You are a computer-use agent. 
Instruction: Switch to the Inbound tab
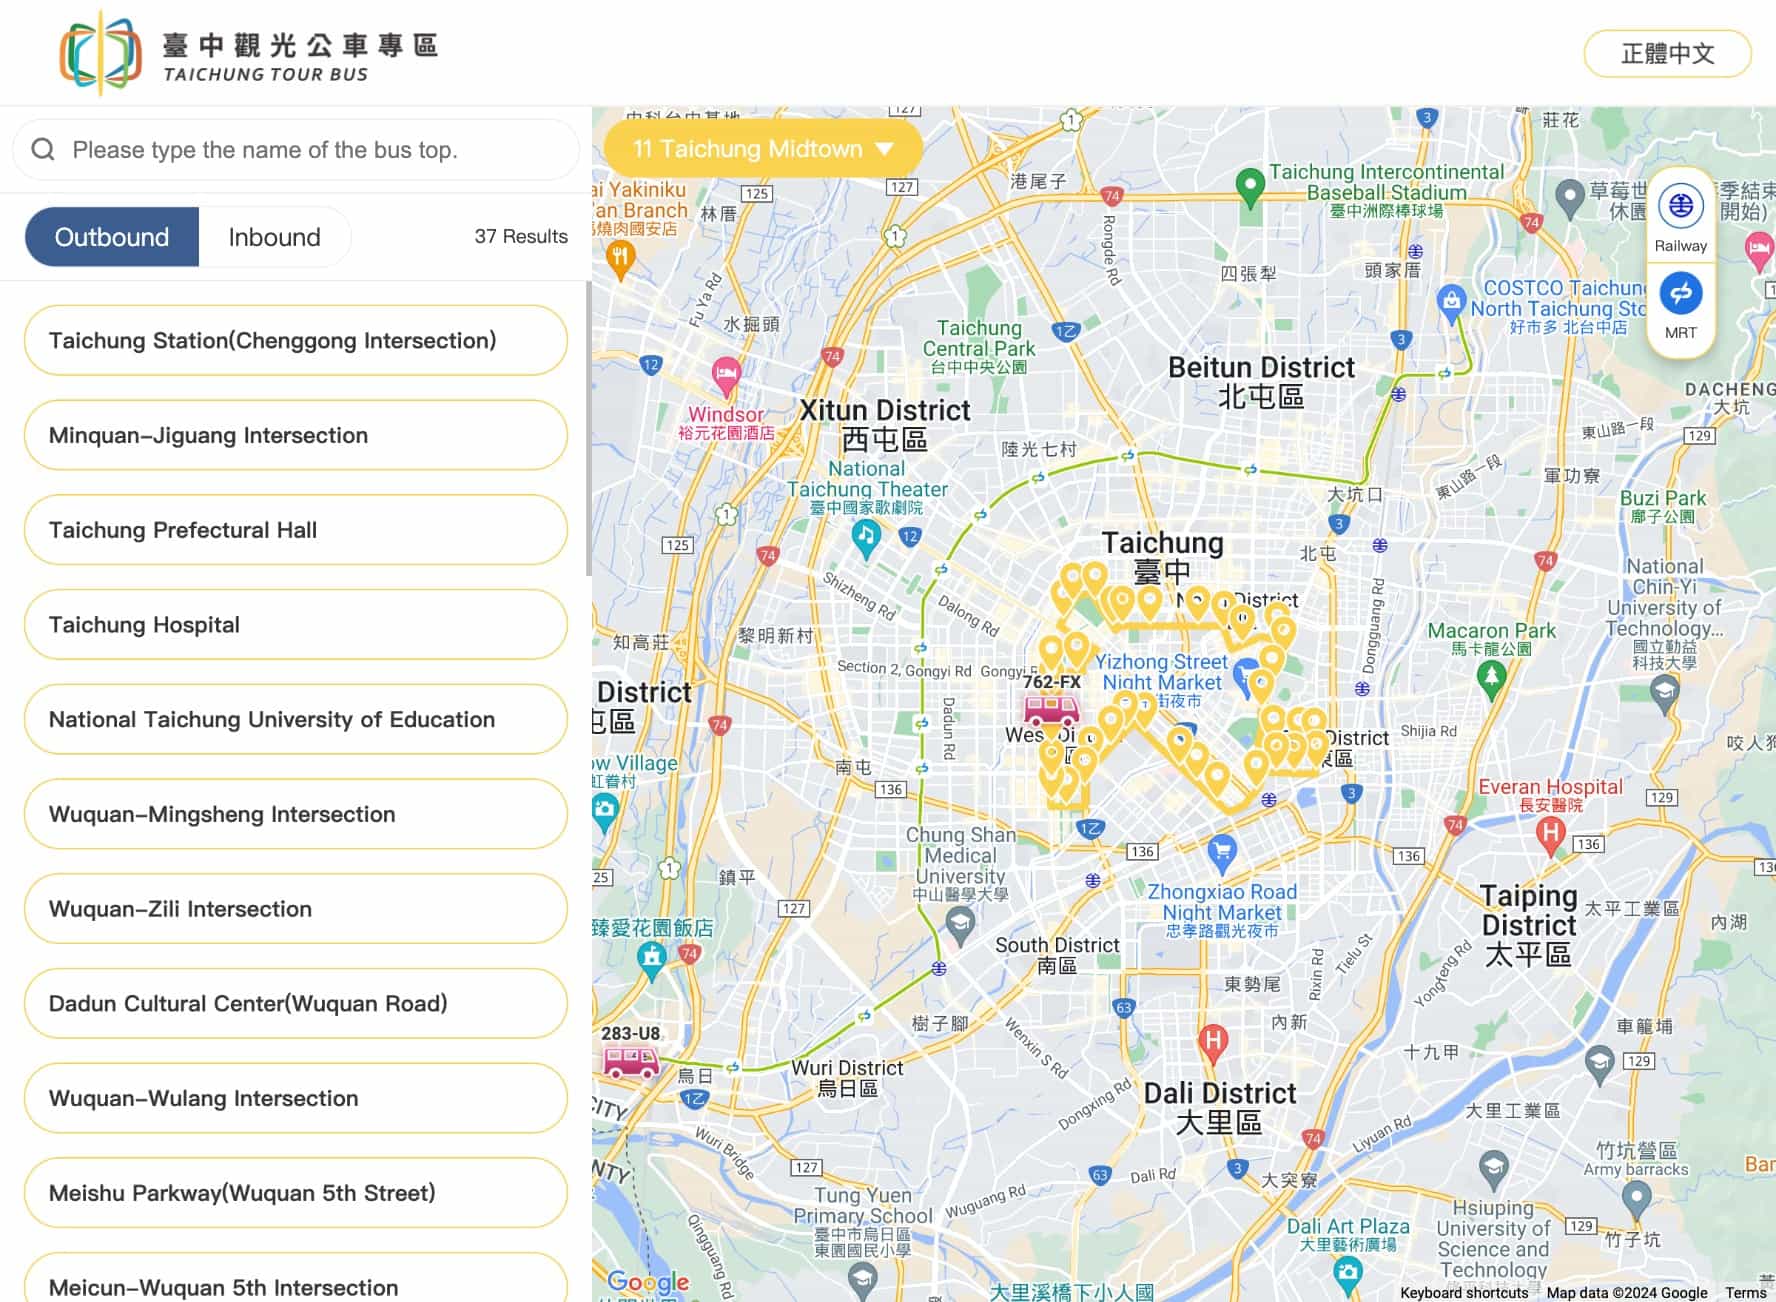(x=274, y=237)
